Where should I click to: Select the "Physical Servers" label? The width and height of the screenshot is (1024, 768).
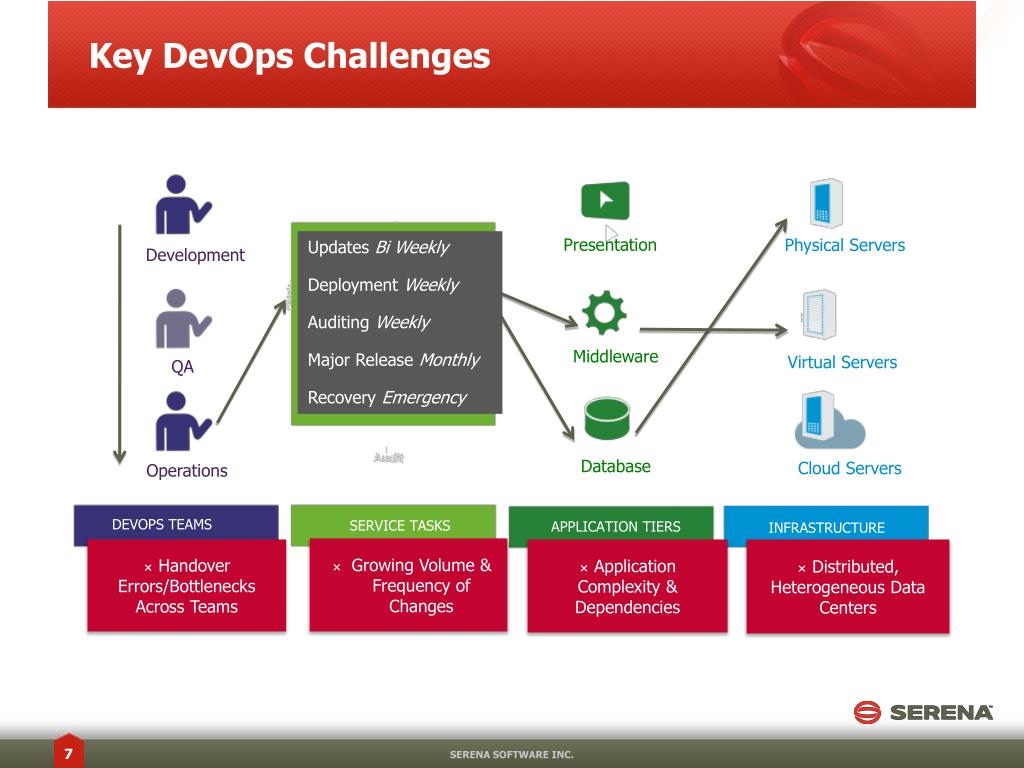(x=844, y=245)
